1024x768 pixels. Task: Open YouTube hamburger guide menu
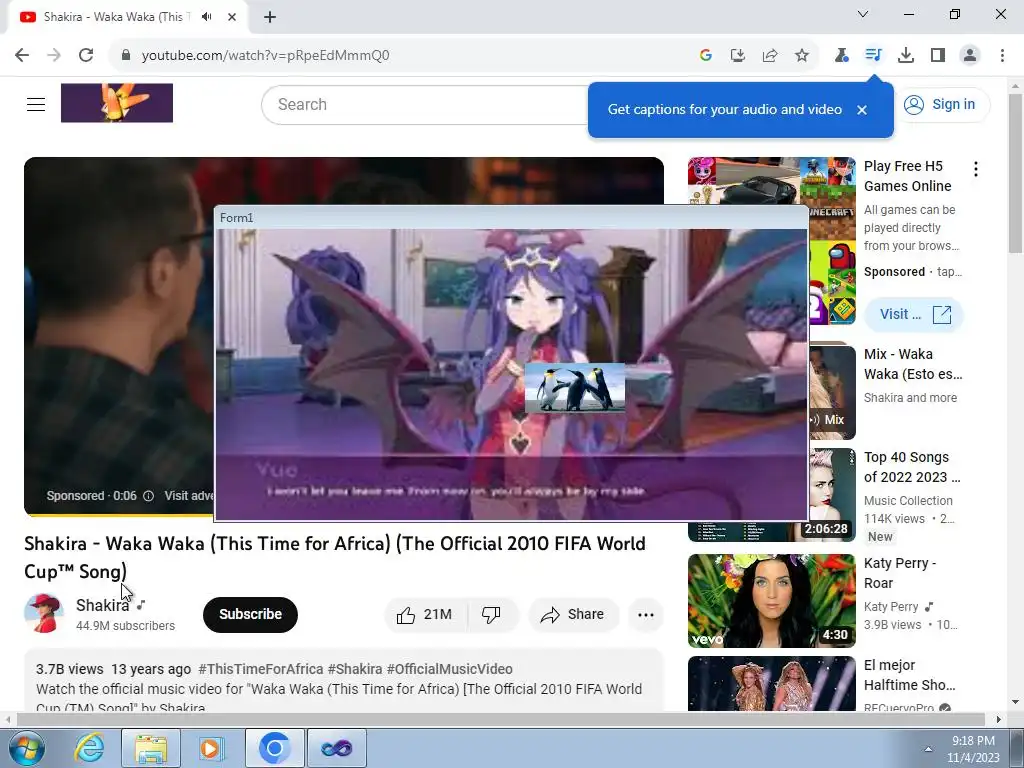tap(36, 104)
